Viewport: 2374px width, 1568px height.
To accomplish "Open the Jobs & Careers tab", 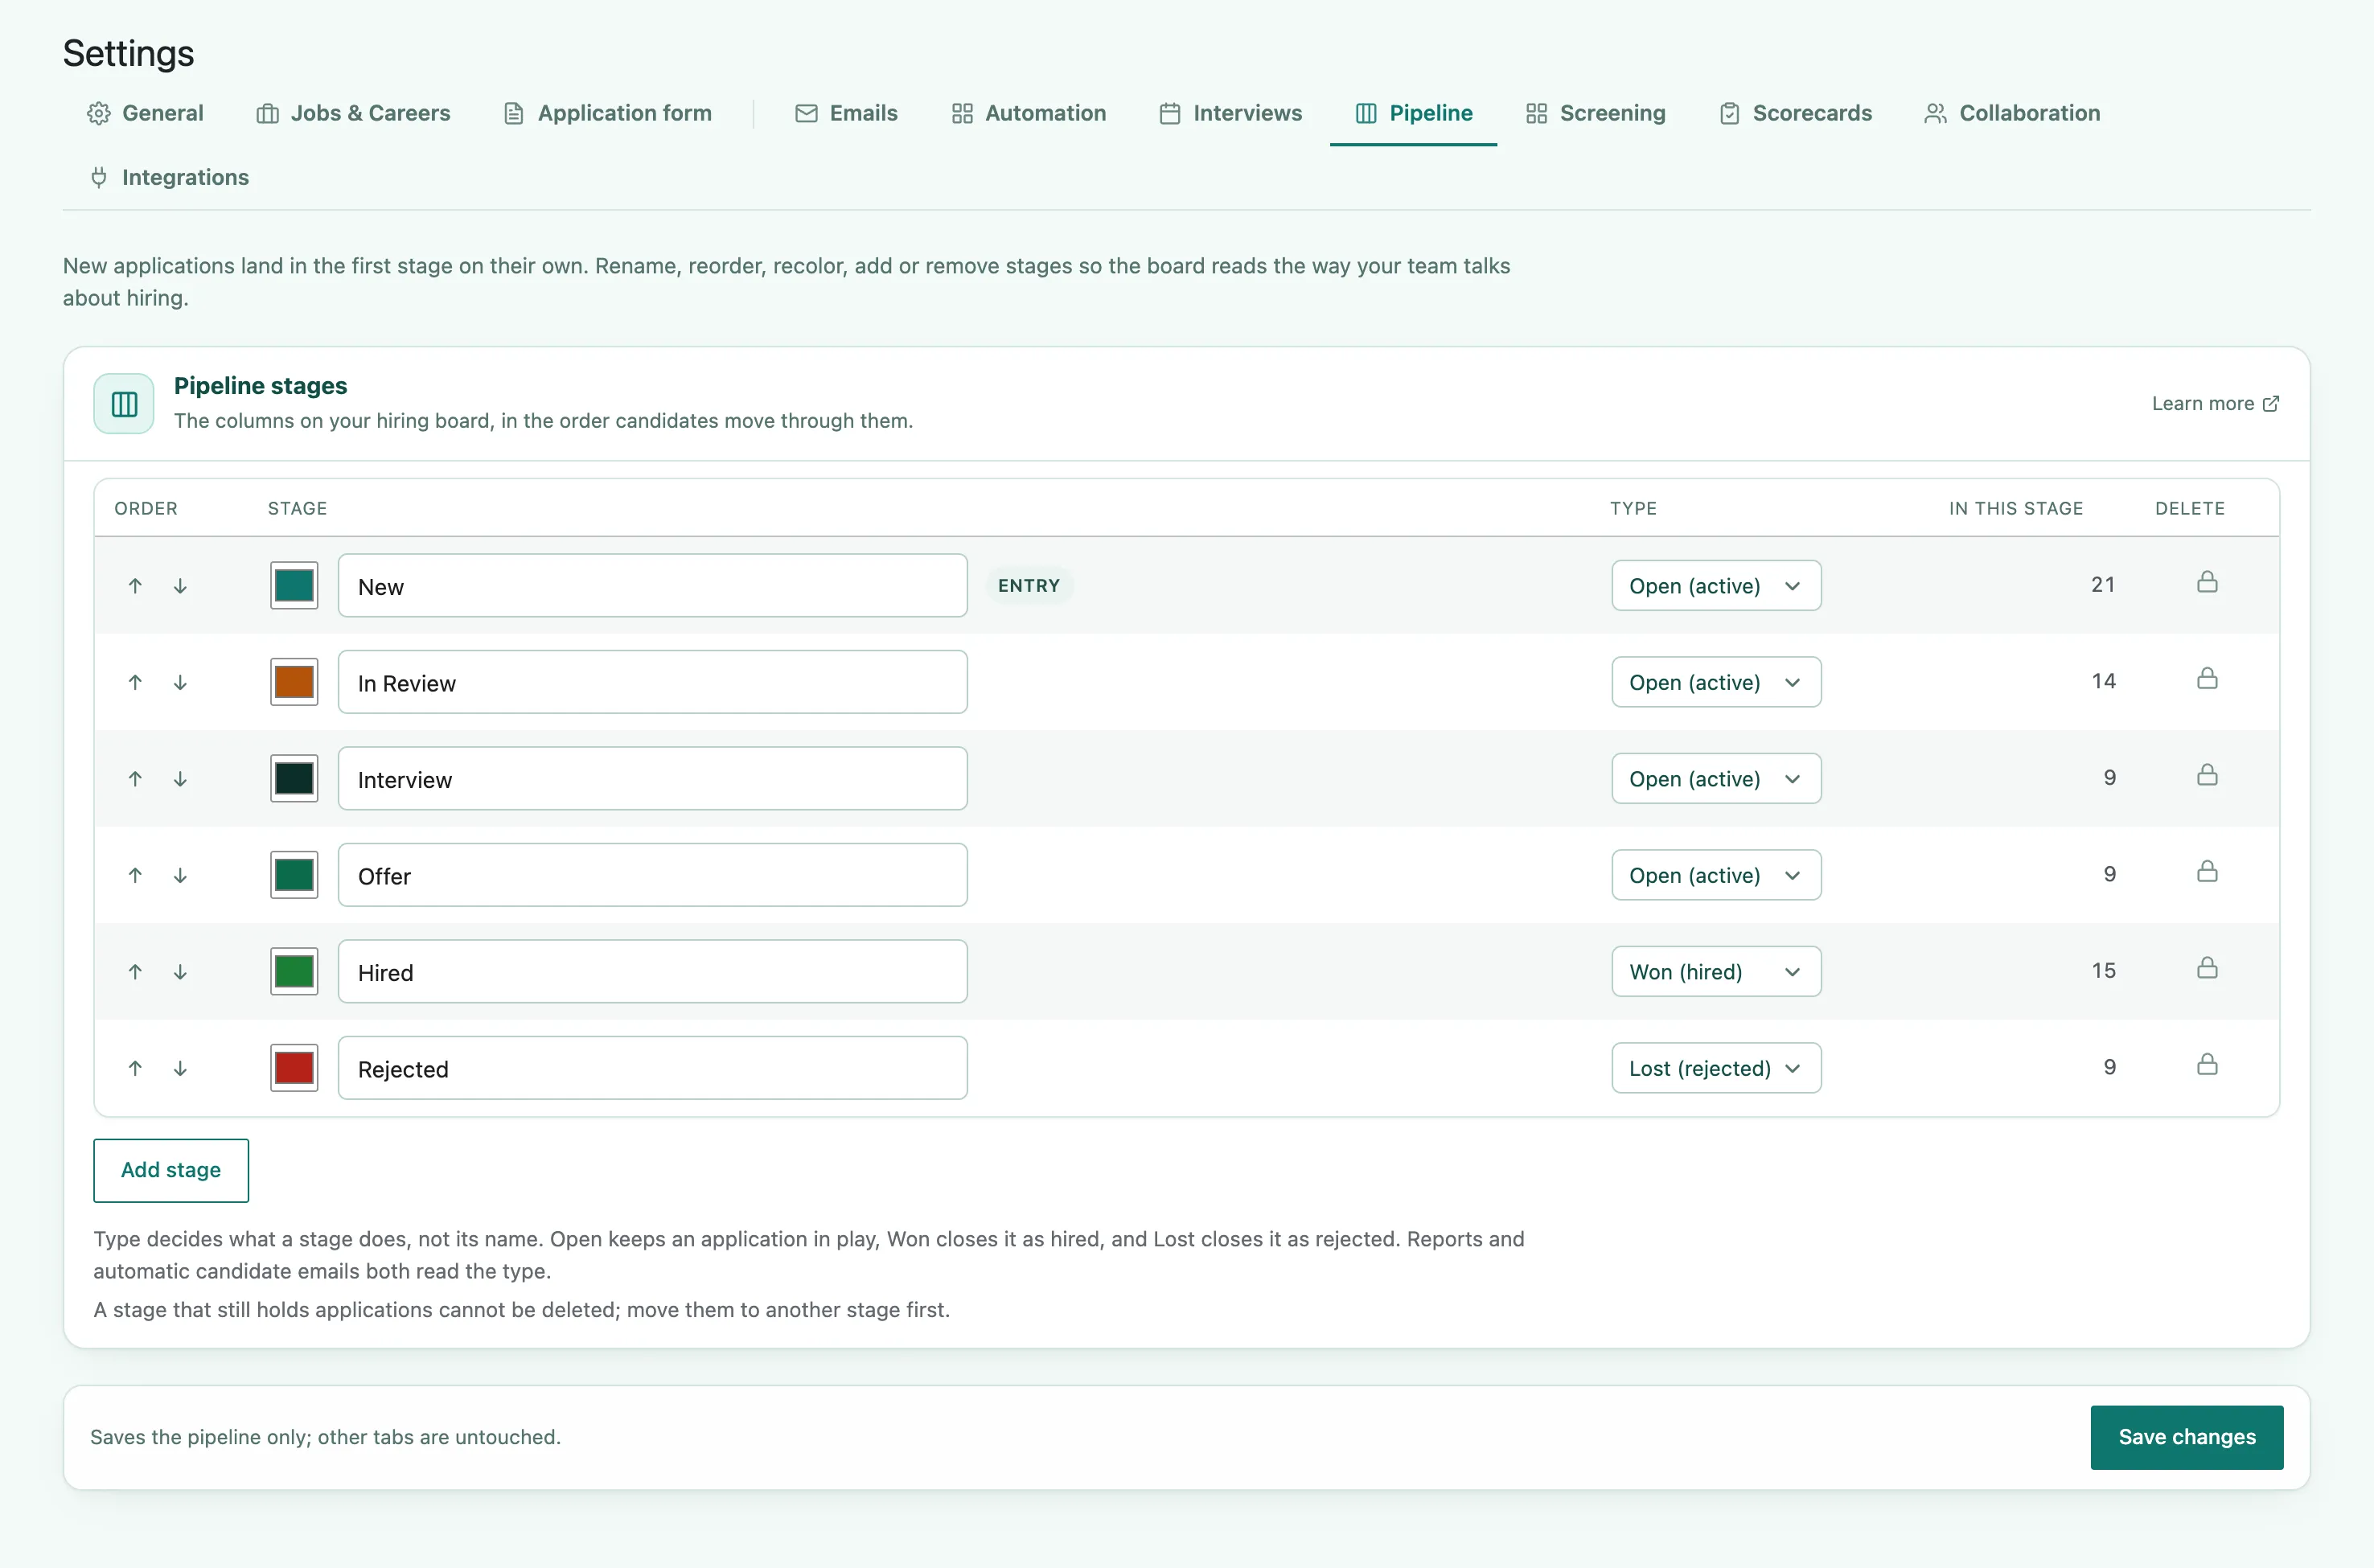I will [354, 113].
